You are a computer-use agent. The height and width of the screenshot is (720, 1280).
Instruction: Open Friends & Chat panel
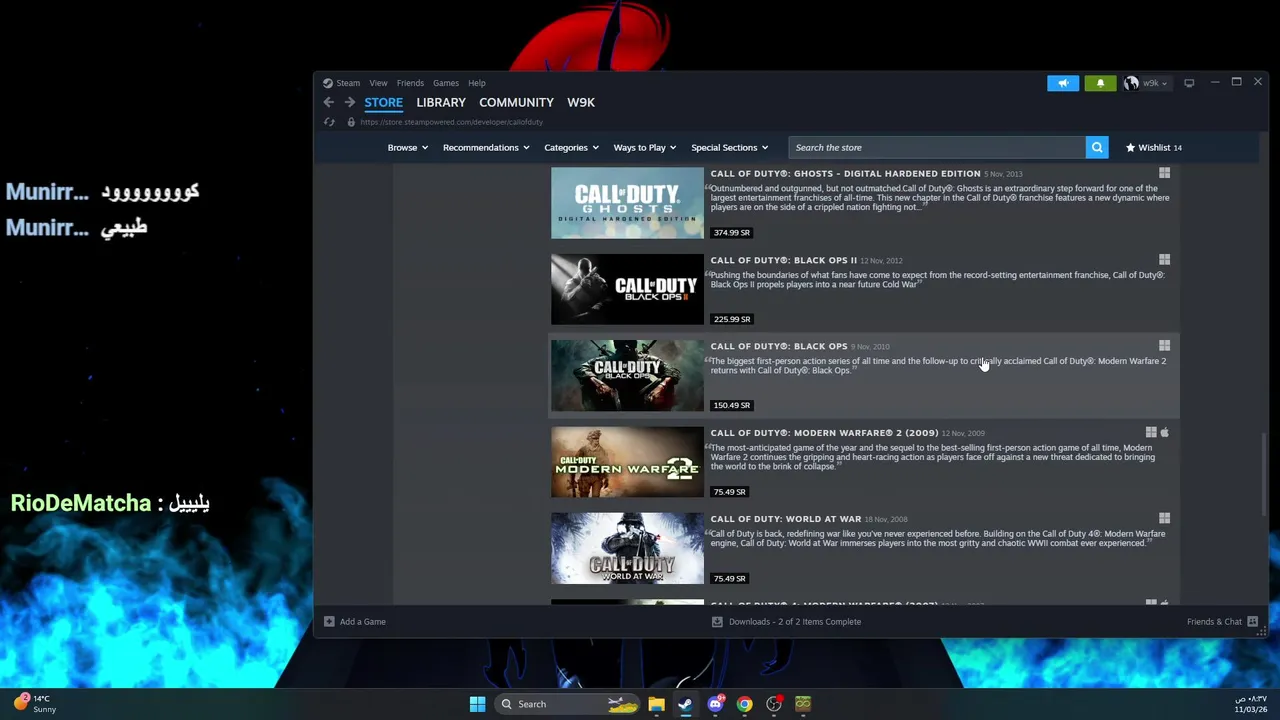coord(1222,622)
